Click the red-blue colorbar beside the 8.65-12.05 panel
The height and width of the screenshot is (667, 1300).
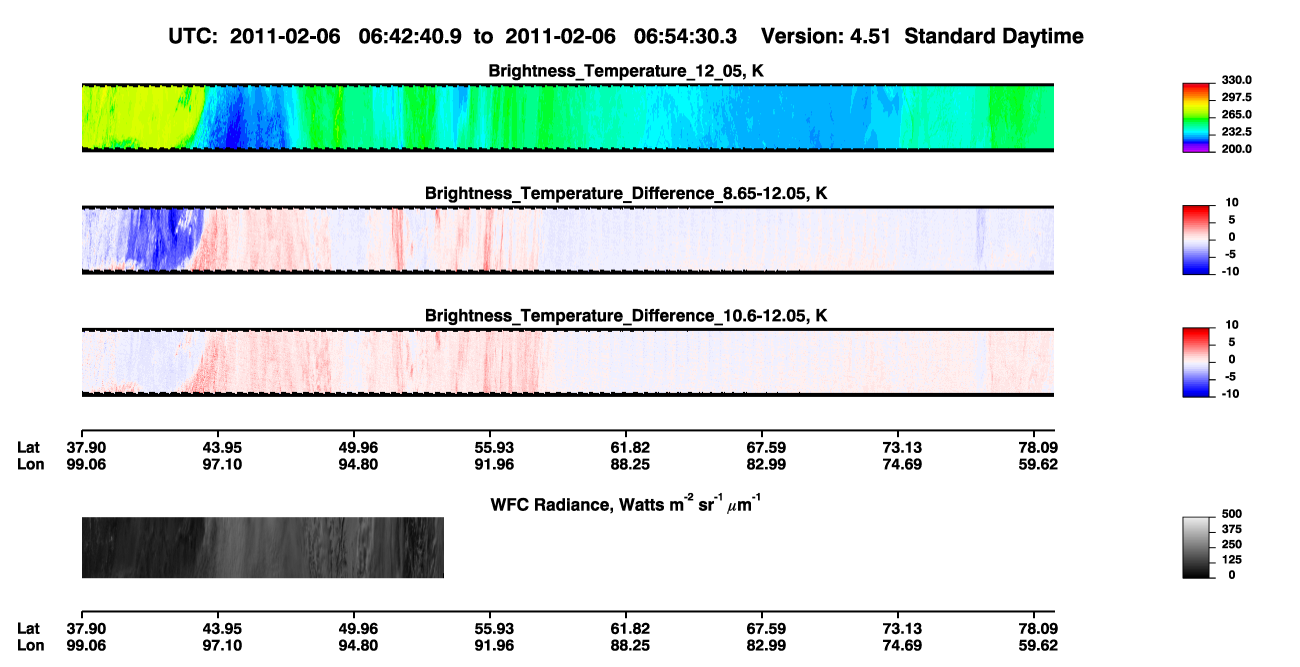coord(1197,239)
